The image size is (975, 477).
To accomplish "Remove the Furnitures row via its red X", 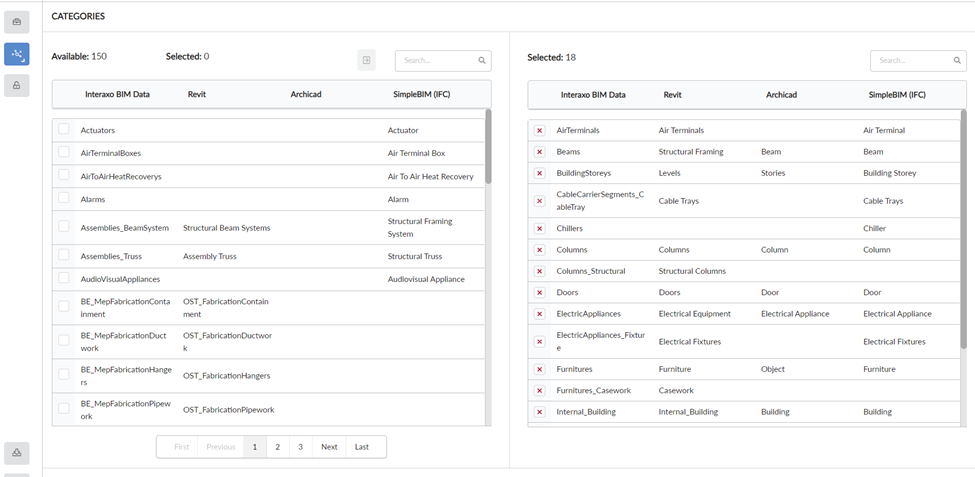I will click(x=540, y=369).
